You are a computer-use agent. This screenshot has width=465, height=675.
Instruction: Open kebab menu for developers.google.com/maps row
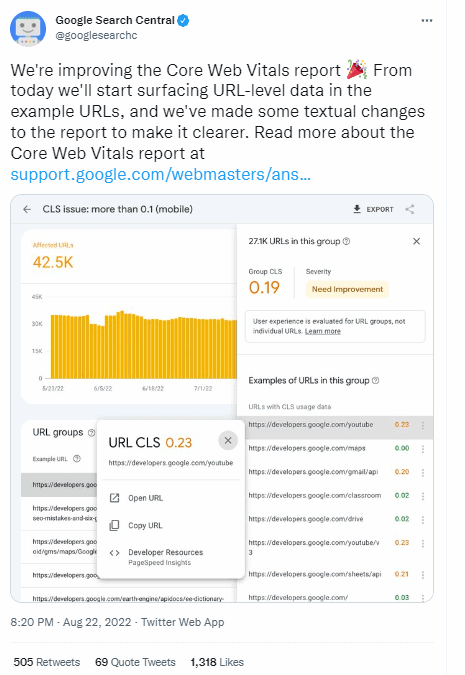point(423,449)
